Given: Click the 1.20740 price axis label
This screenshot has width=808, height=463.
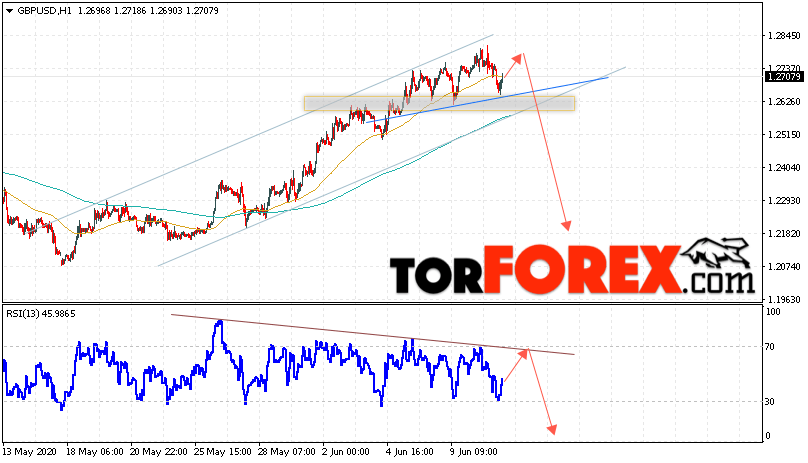Looking at the screenshot, I should 784,267.
